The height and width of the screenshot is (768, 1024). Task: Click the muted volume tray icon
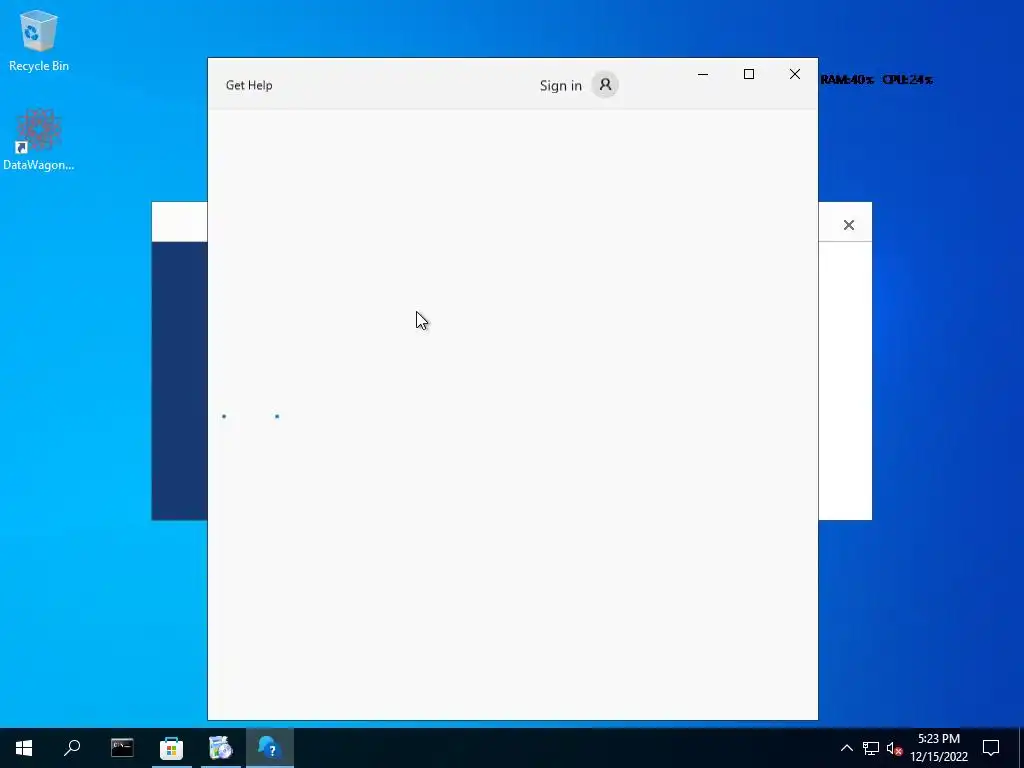coord(894,748)
